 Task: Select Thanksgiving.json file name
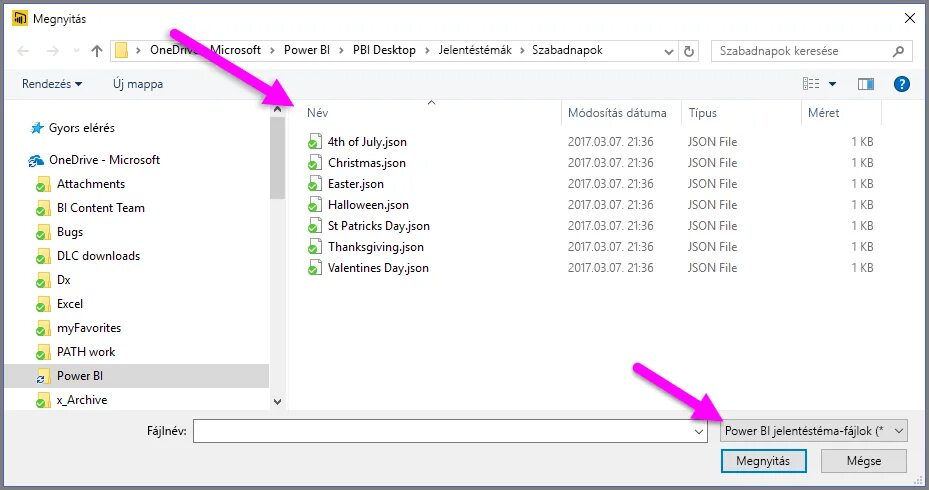tap(376, 247)
